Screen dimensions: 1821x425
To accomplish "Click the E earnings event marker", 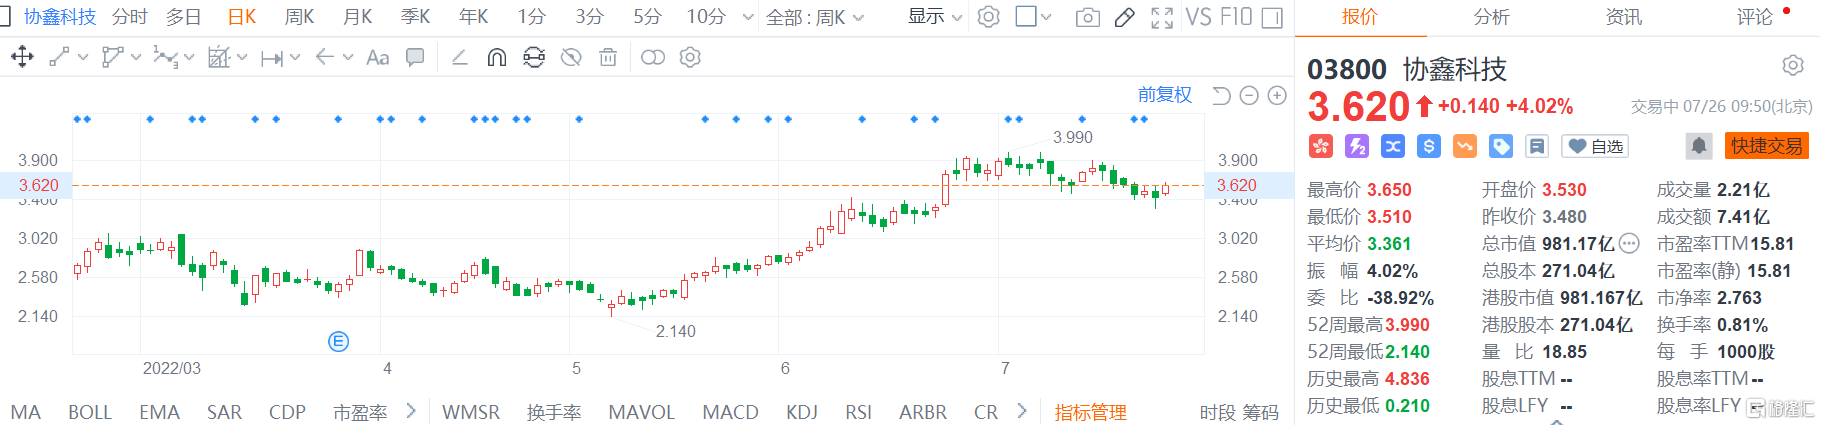I will click(x=338, y=342).
